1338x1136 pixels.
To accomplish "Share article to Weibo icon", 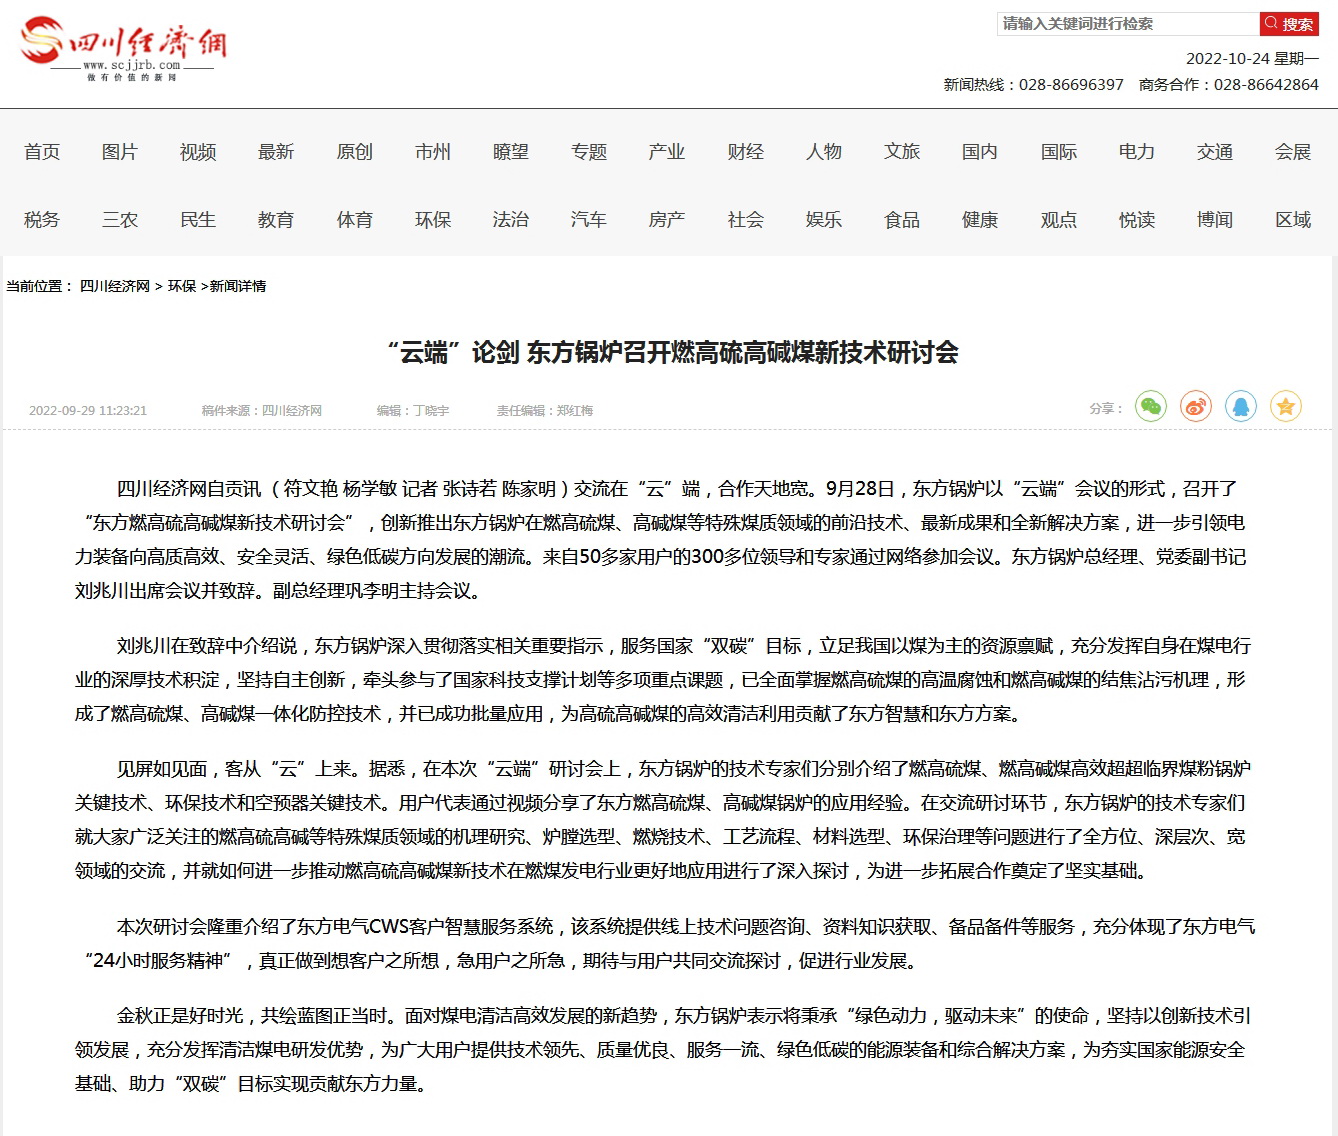I will click(1196, 406).
